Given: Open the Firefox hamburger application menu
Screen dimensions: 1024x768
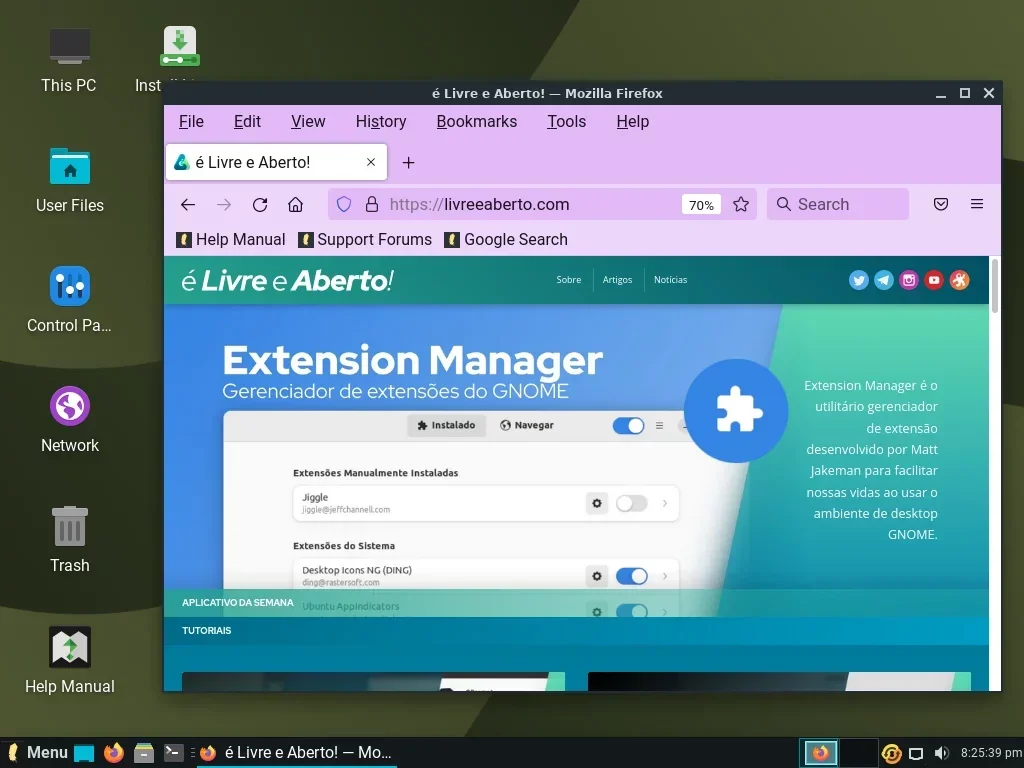Looking at the screenshot, I should tap(977, 204).
